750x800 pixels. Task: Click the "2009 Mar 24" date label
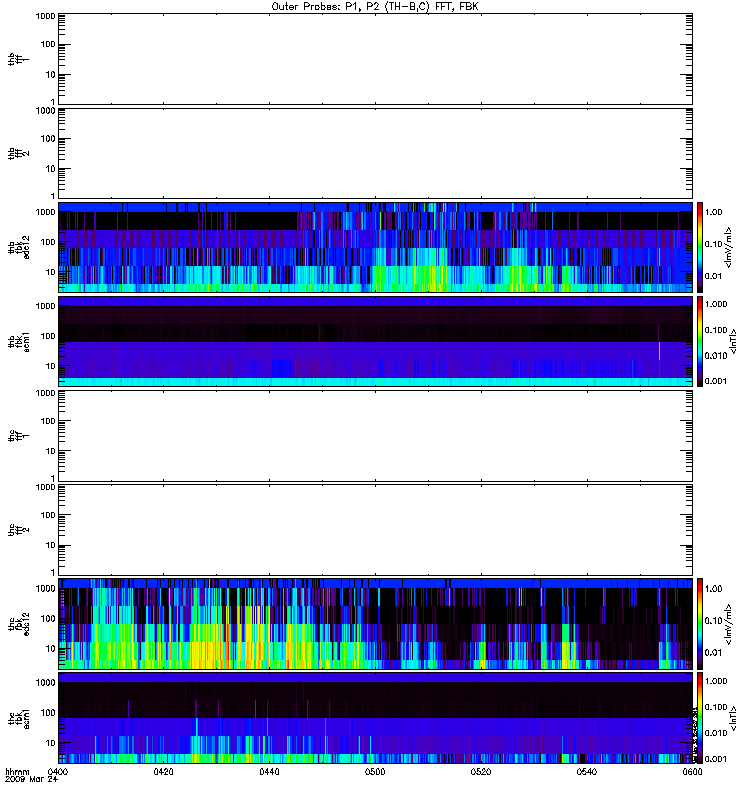[x=32, y=779]
